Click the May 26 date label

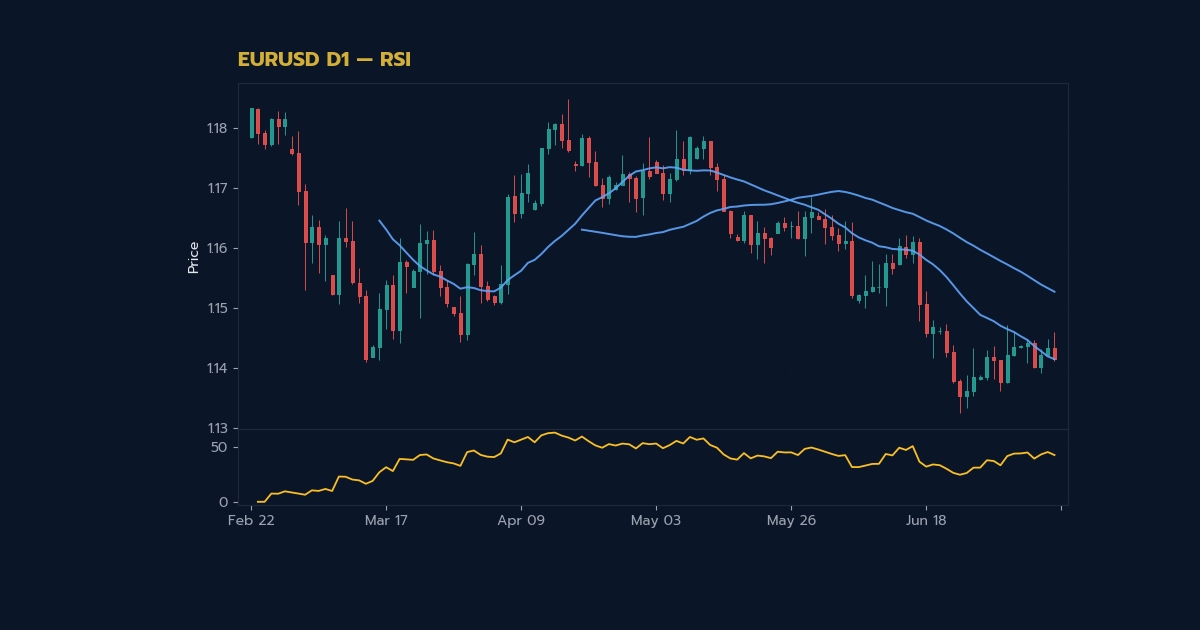pos(793,520)
